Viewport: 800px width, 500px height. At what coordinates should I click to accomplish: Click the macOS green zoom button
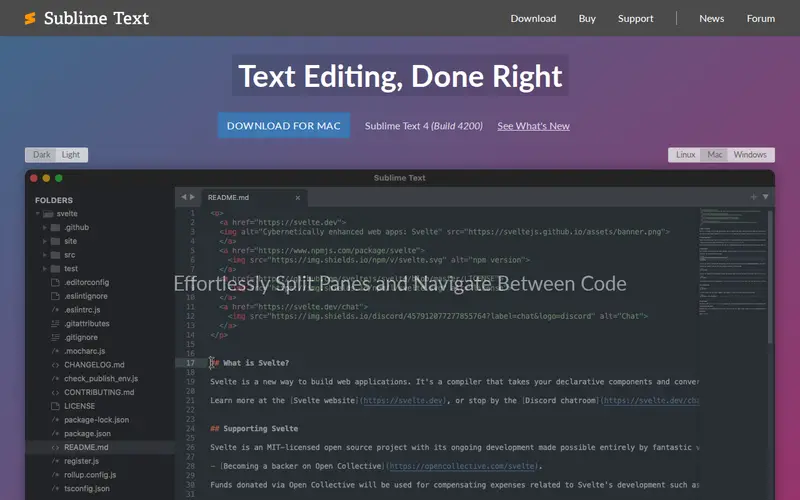tap(59, 178)
